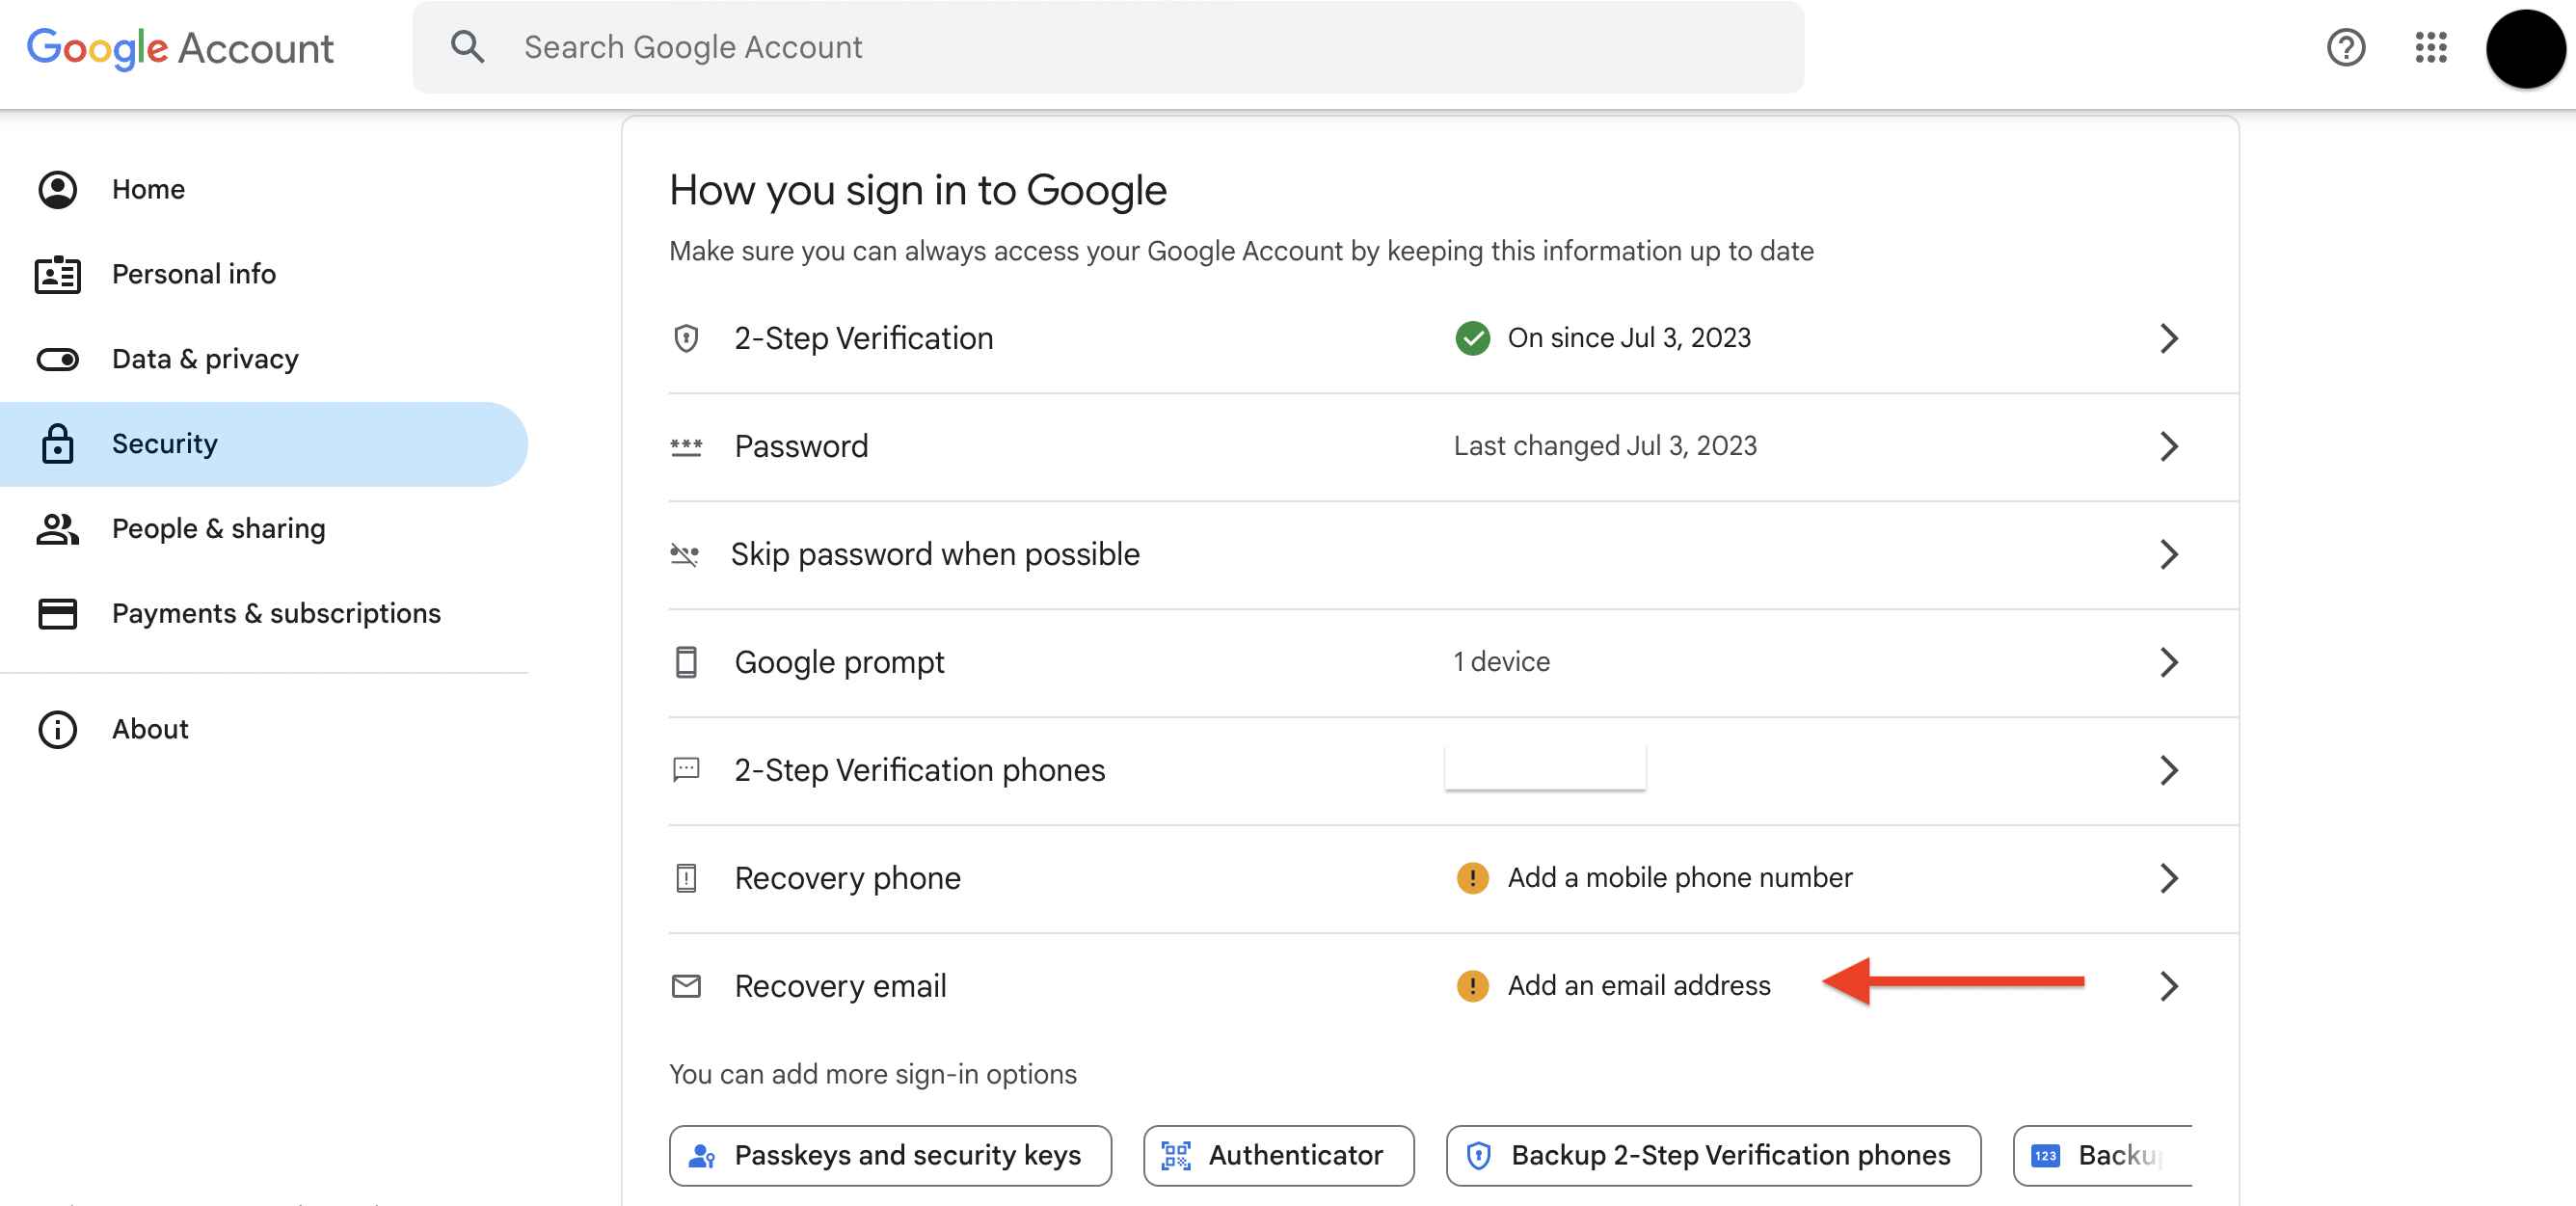The image size is (2576, 1206).
Task: Click the Authenticator button
Action: 1278,1155
